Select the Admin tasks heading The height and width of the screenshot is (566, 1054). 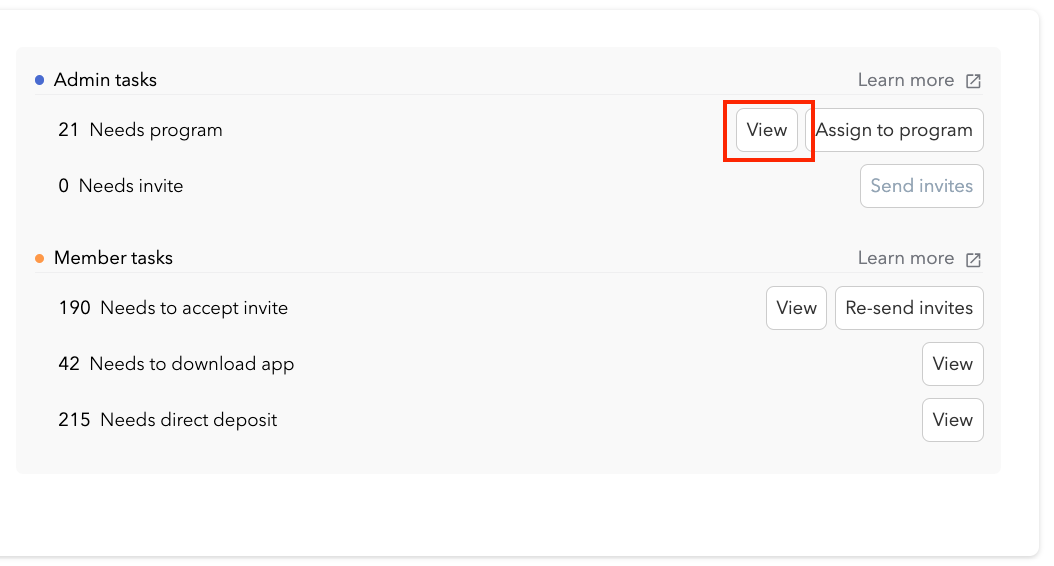point(105,80)
